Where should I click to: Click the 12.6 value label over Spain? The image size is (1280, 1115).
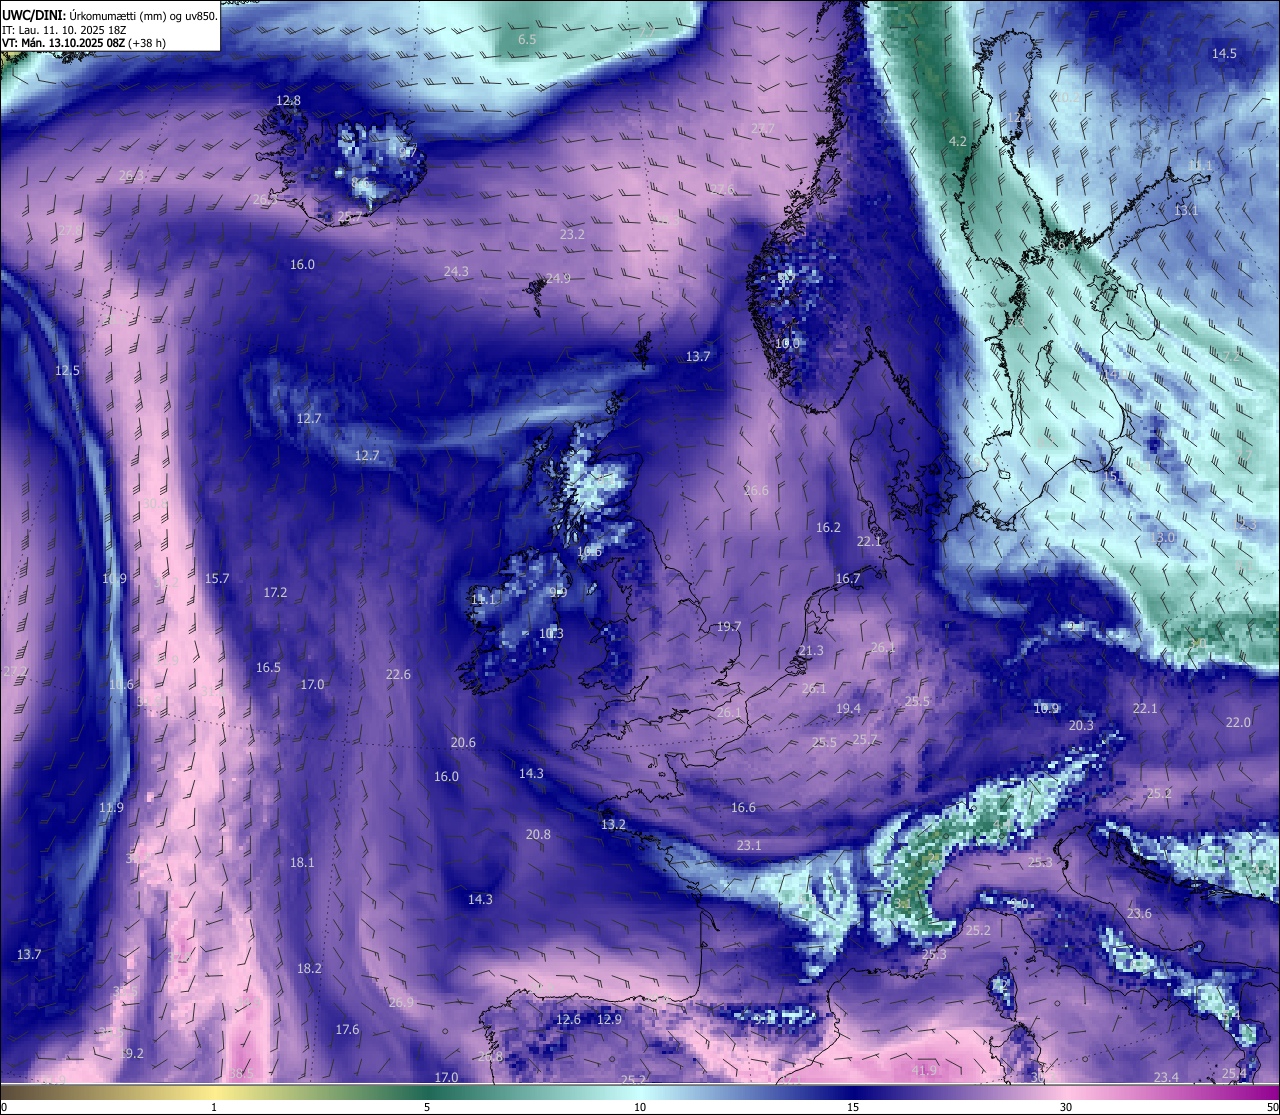[x=568, y=1019]
